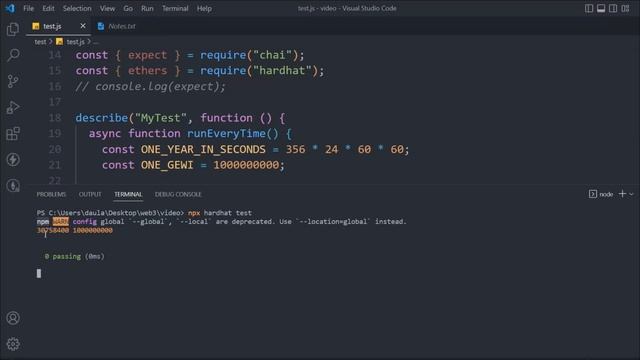640x360 pixels.
Task: Click the ONE_GEWI constant name
Action: [167, 165]
